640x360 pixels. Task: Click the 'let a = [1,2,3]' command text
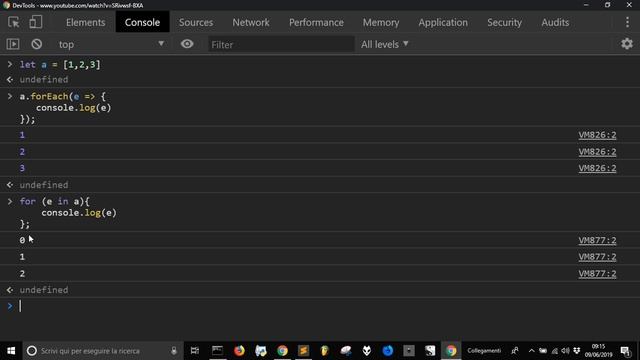pos(60,64)
